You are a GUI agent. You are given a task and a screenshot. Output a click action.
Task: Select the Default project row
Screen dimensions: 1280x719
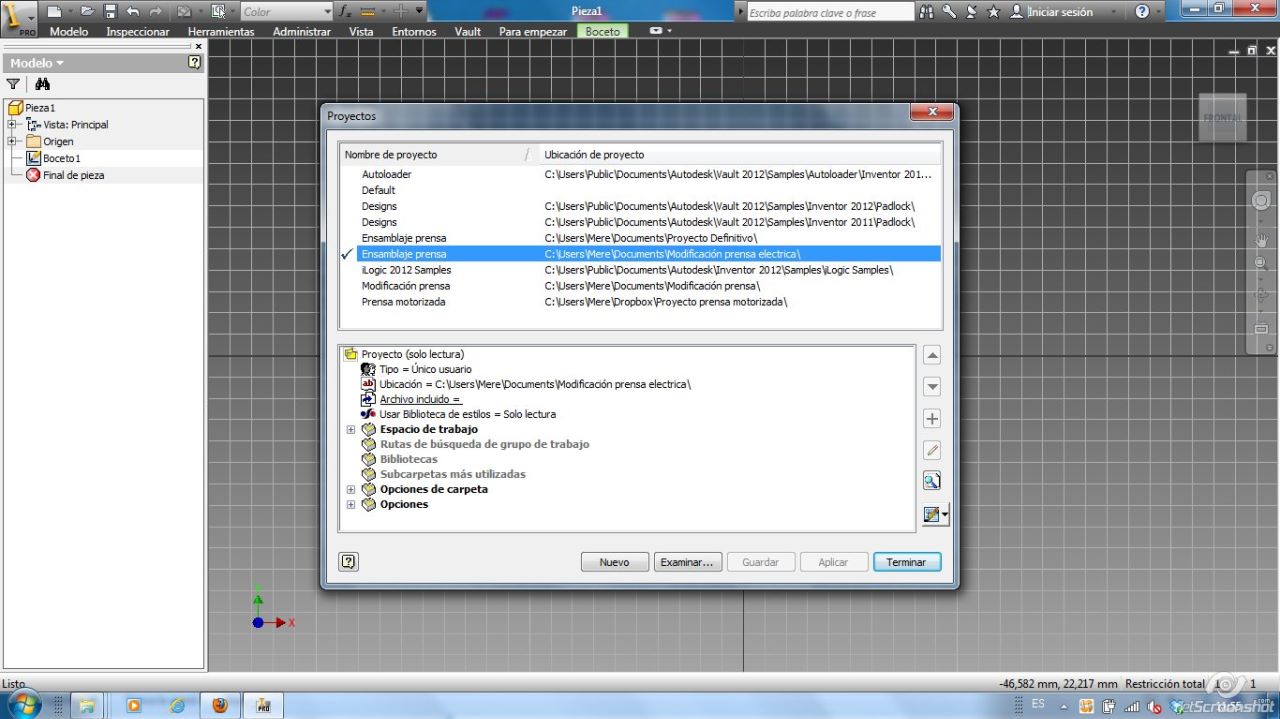640,190
